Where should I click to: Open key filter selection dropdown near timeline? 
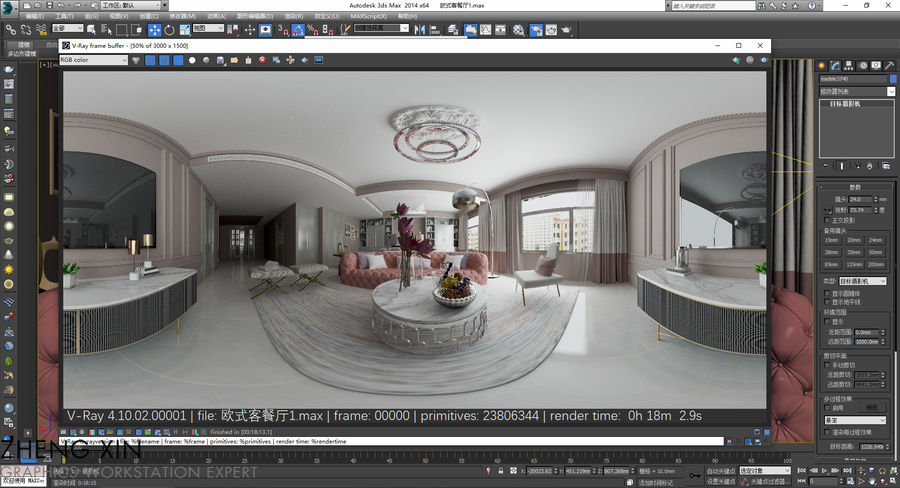(765, 471)
